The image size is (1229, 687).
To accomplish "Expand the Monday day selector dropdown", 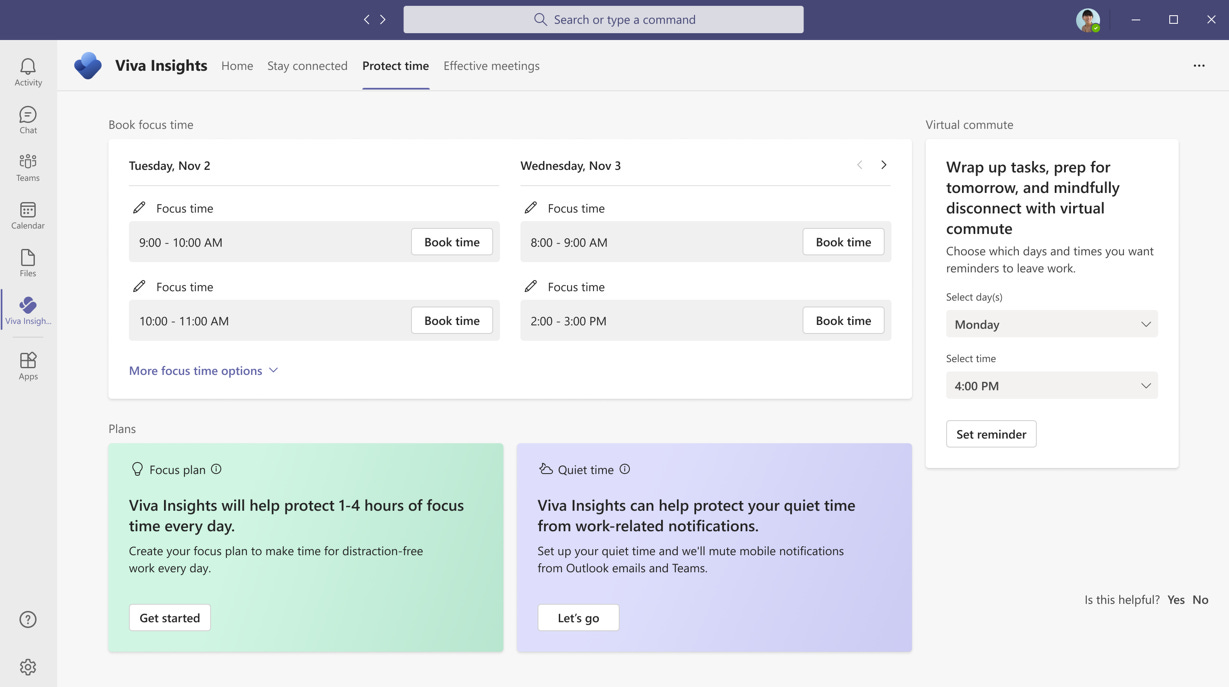I will [1051, 324].
